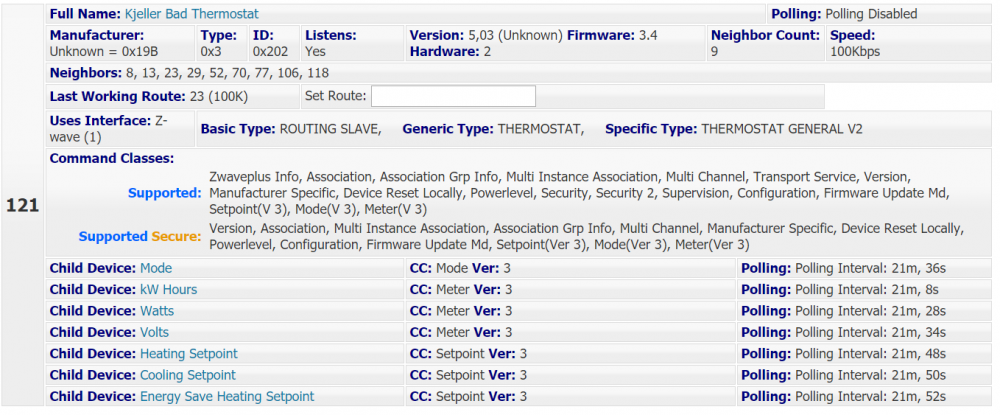
Task: Click the blue Supported label
Action: coord(164,192)
